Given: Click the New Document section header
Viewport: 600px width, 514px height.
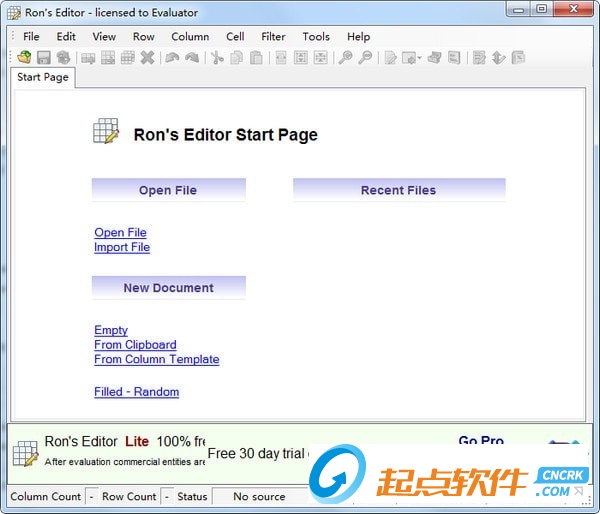Looking at the screenshot, I should pos(169,287).
